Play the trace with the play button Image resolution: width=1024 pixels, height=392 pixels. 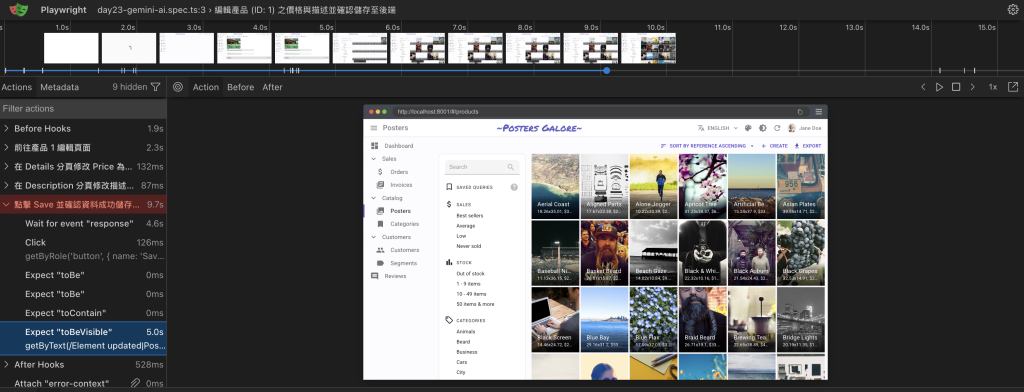click(x=939, y=87)
